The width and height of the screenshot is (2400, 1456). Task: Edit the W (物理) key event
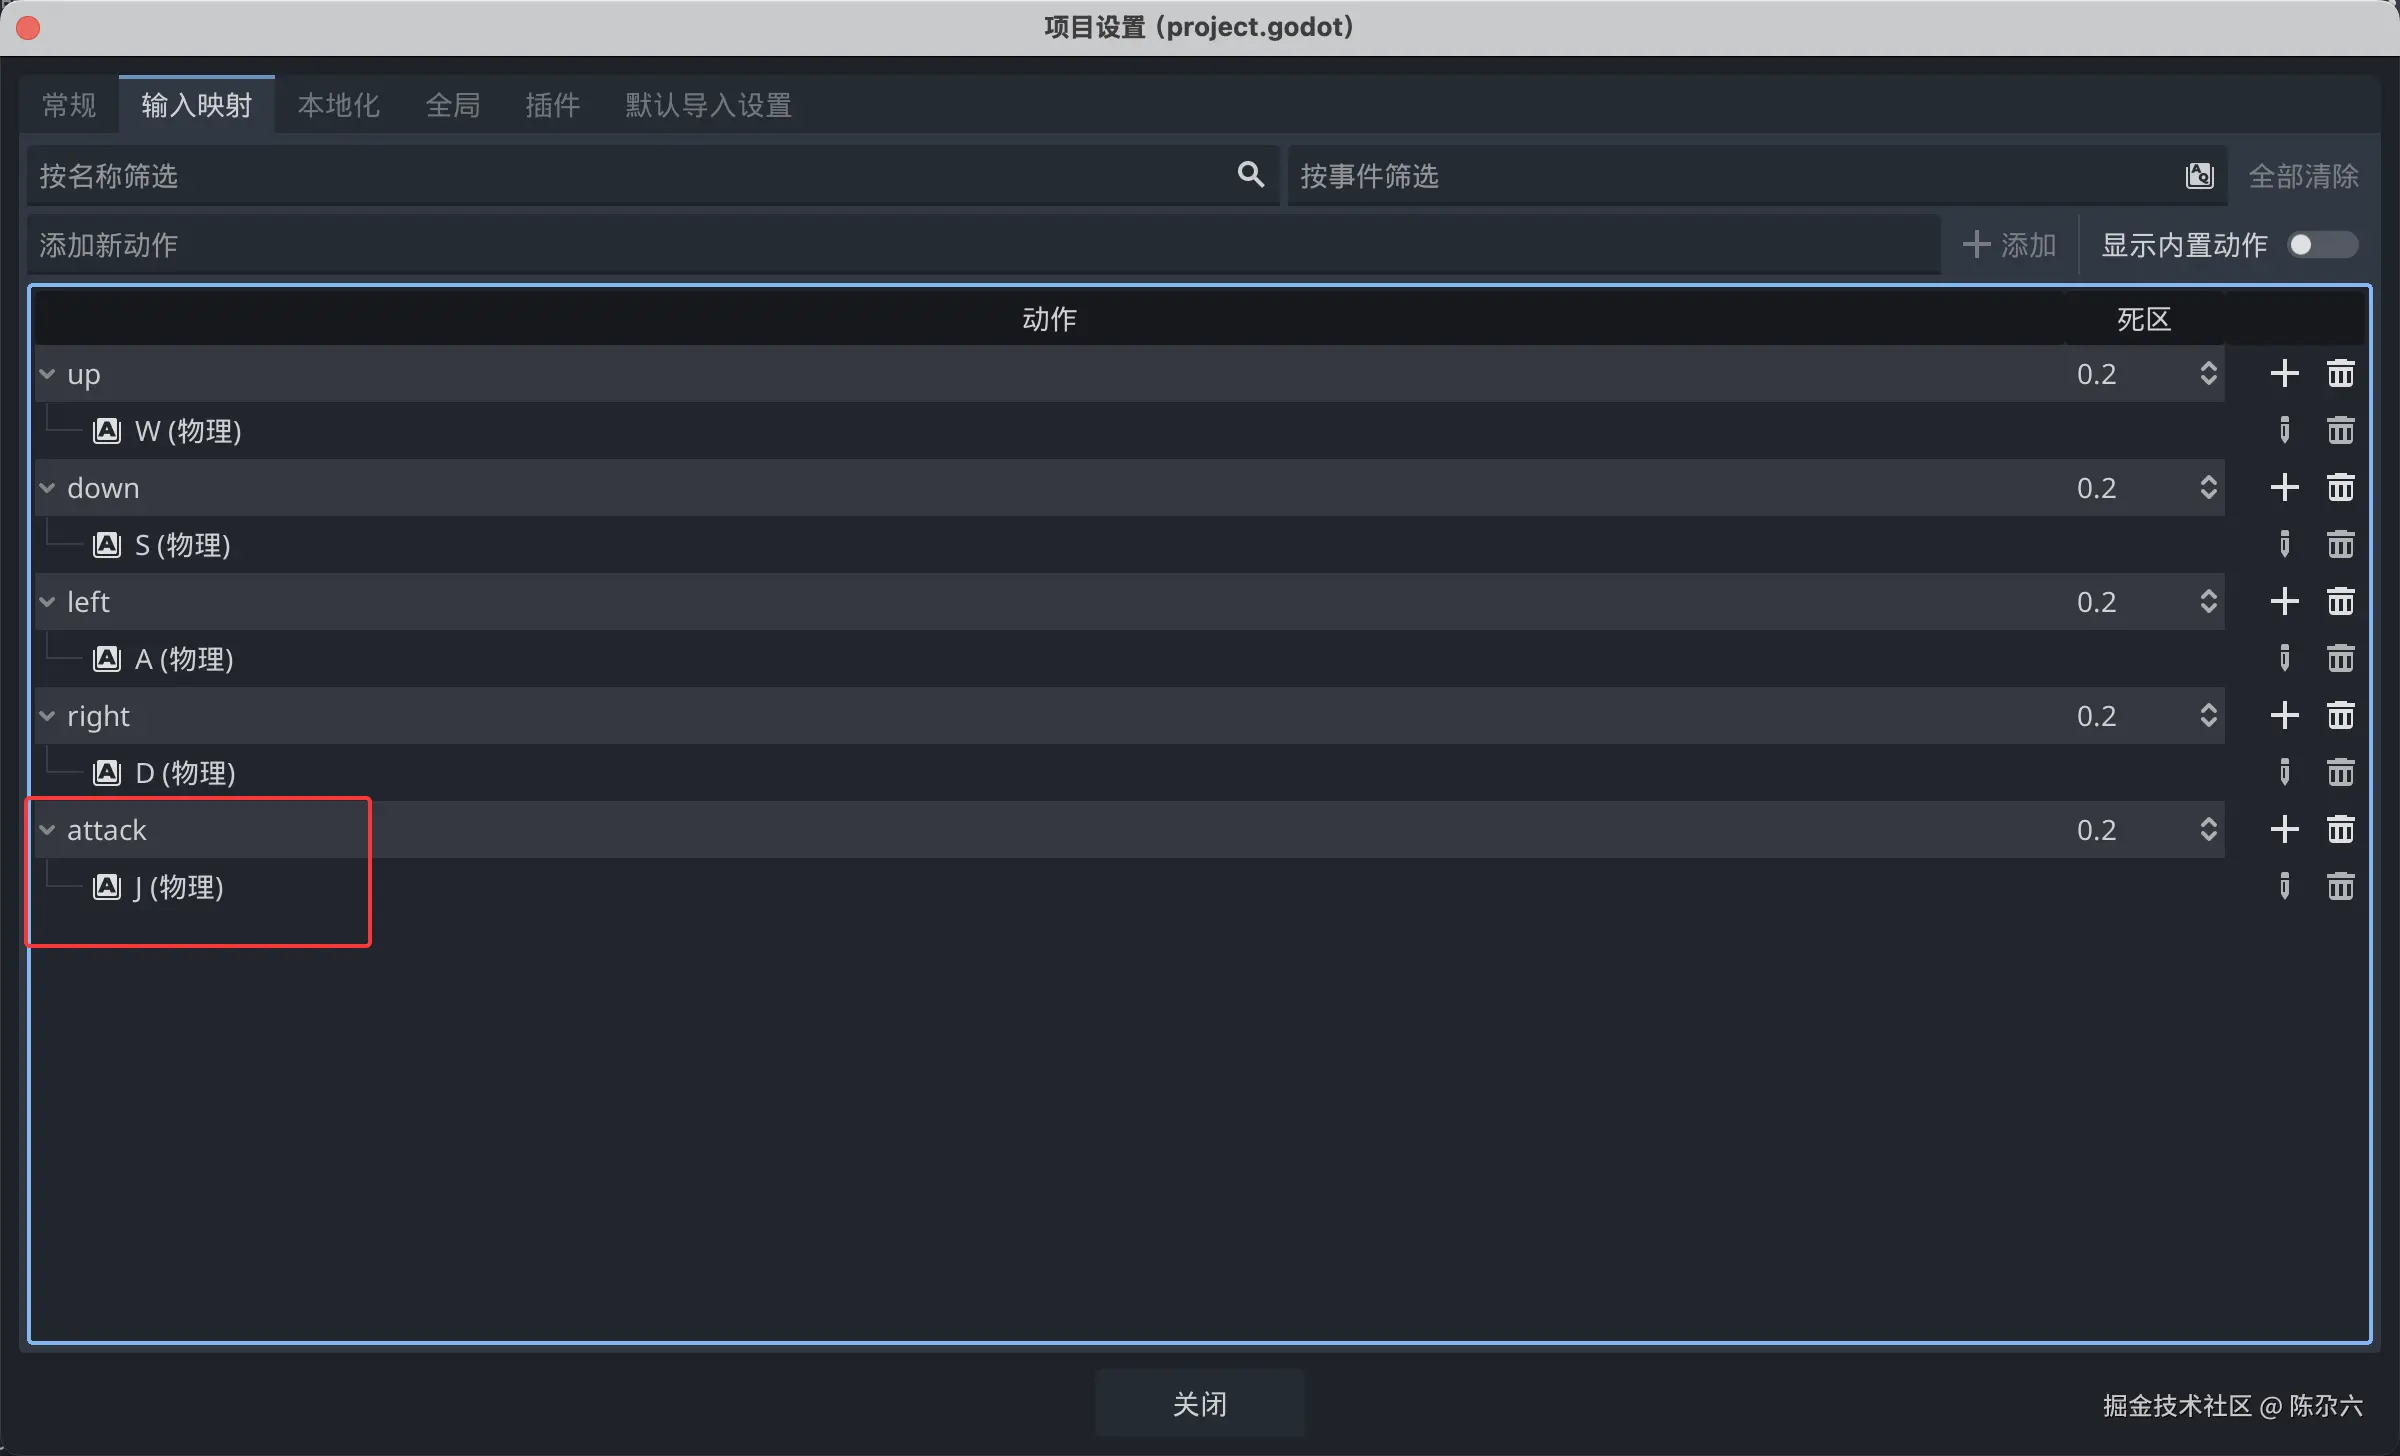[x=2284, y=431]
